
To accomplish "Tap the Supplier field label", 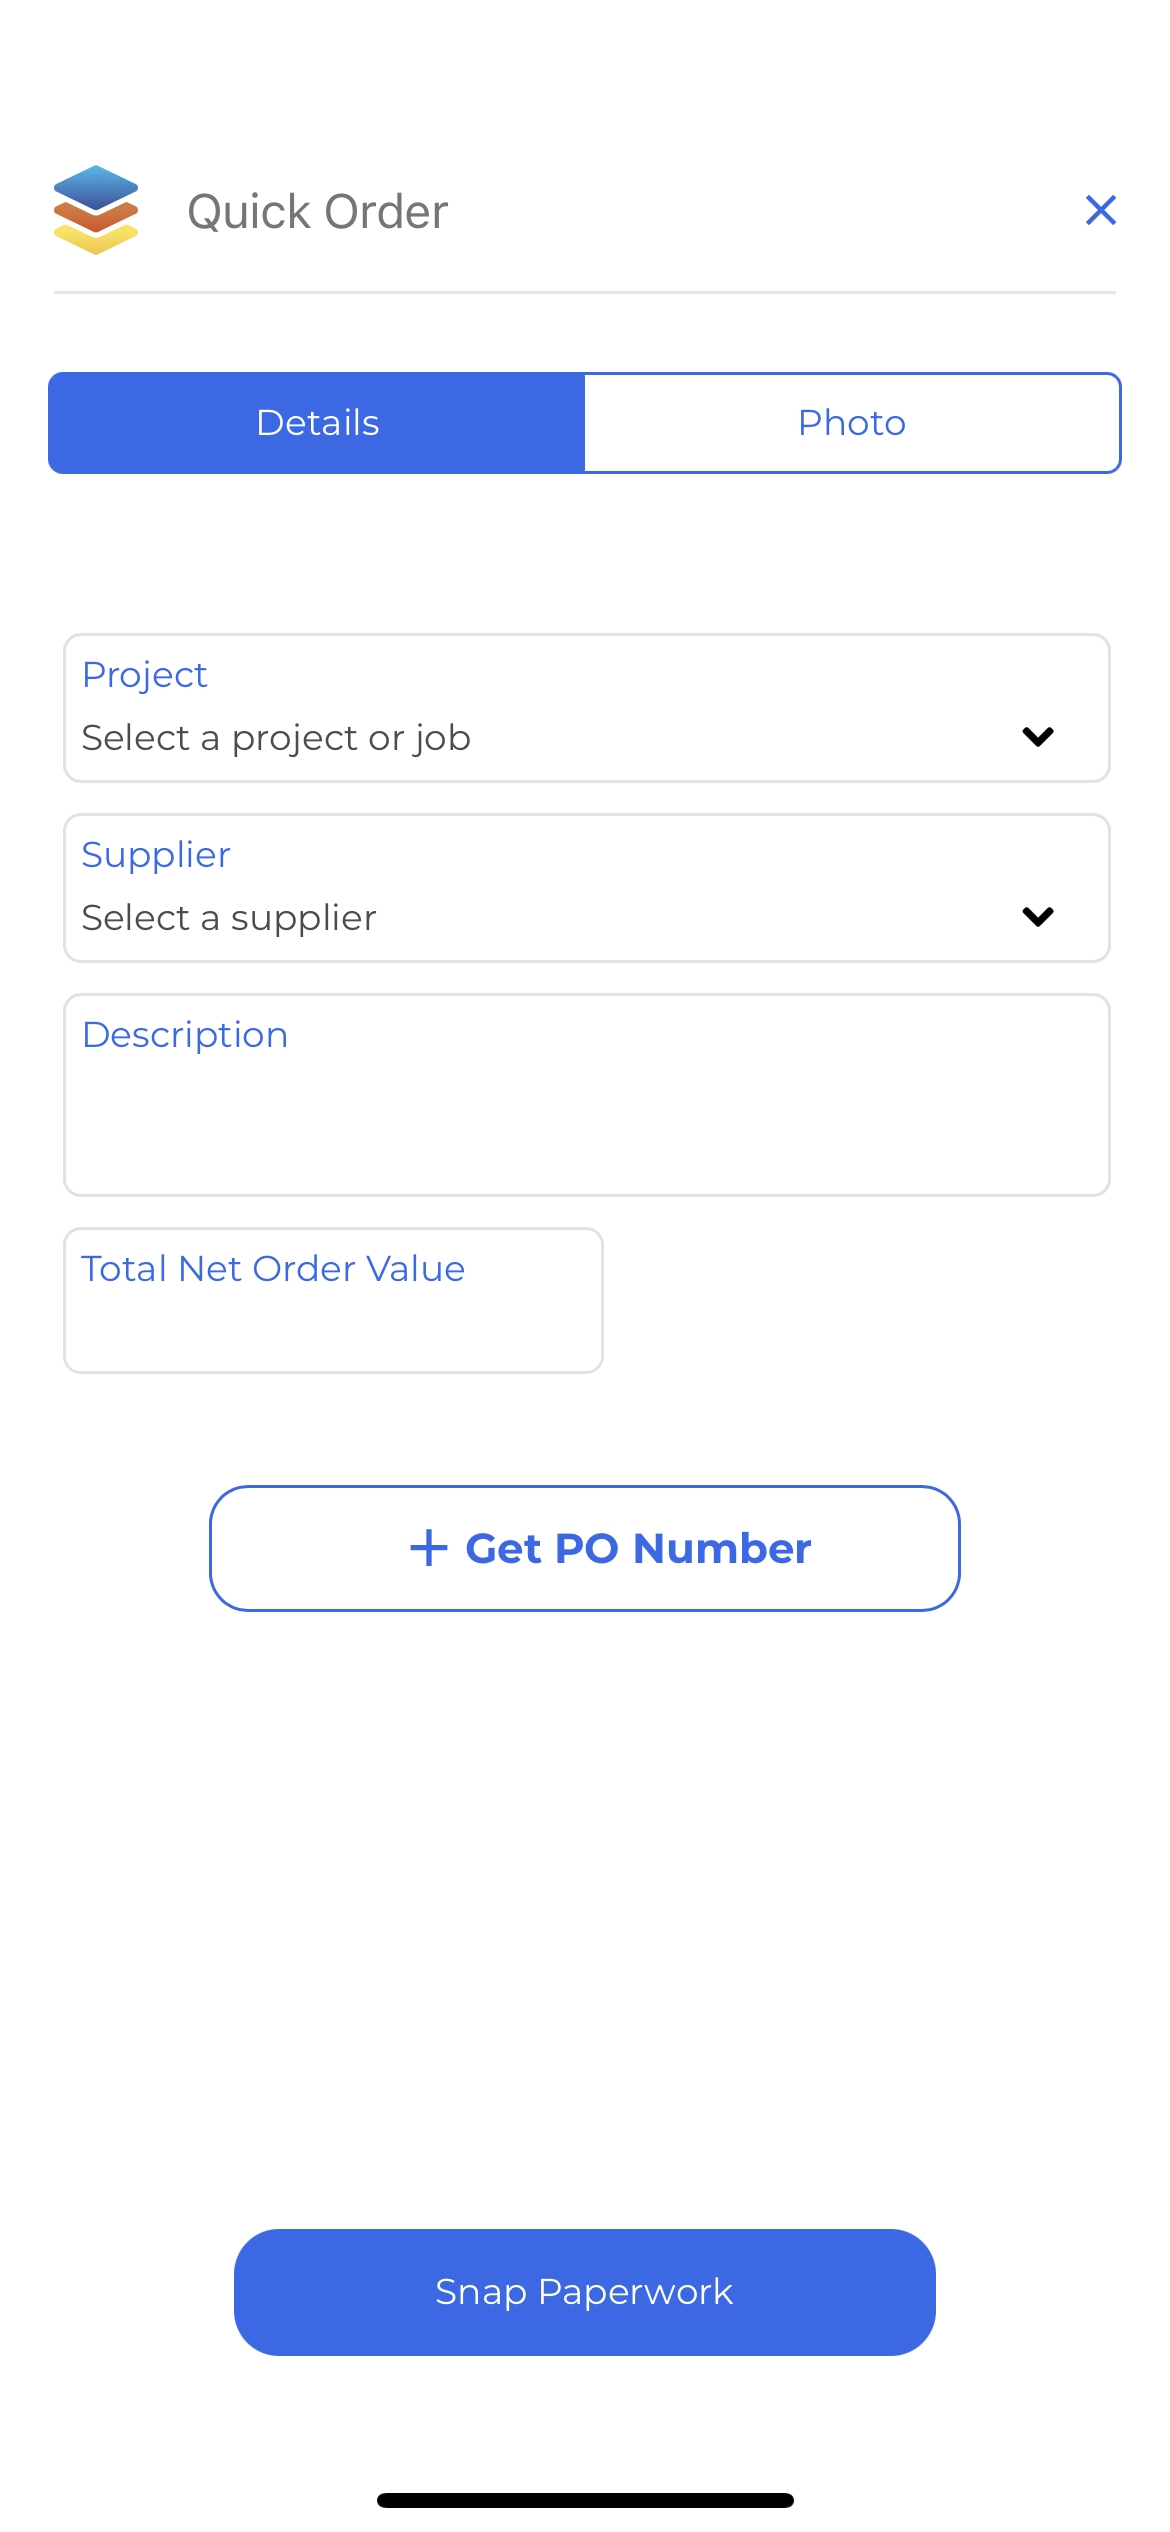I will tap(156, 855).
